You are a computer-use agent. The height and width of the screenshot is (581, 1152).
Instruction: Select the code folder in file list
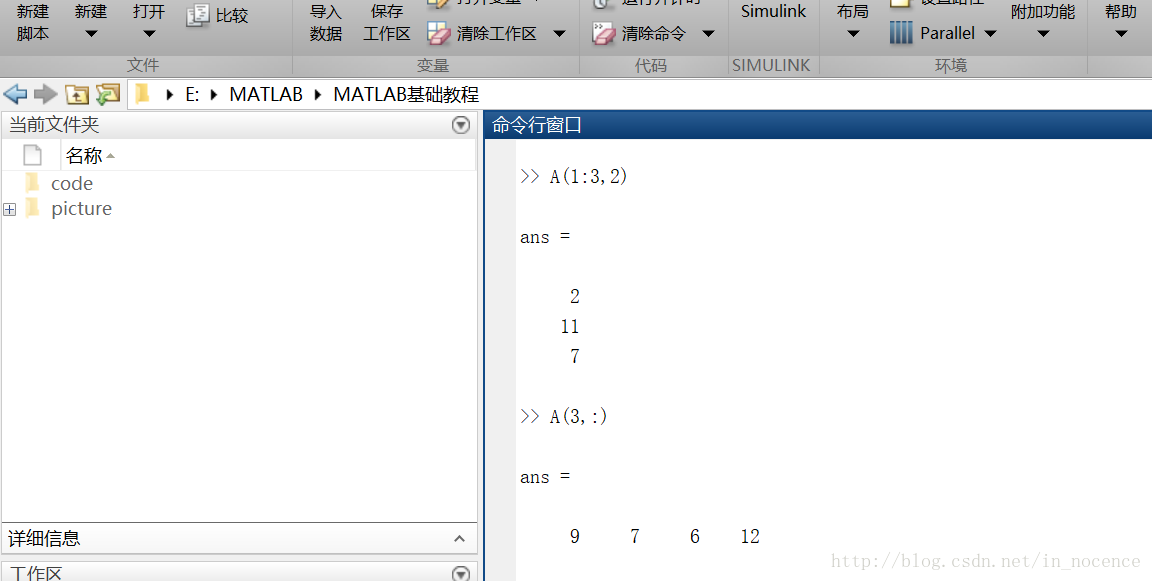71,184
